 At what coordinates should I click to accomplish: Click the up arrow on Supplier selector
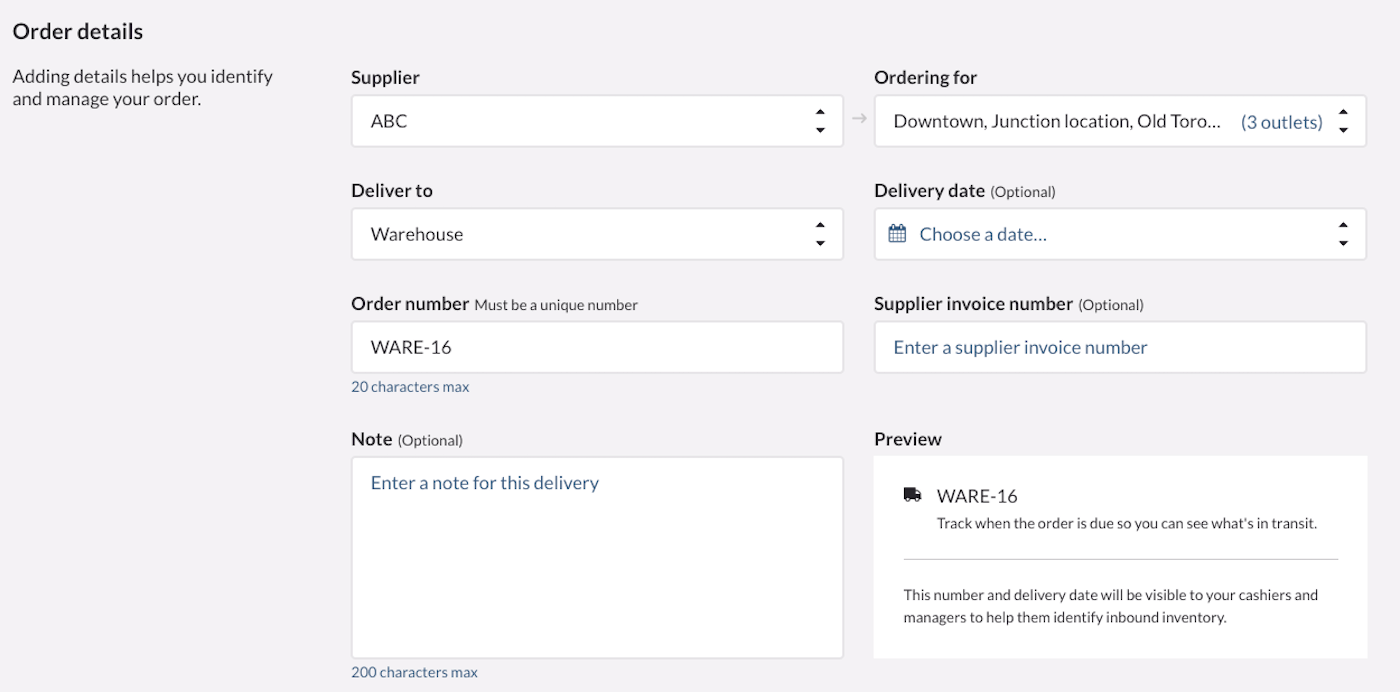point(820,113)
